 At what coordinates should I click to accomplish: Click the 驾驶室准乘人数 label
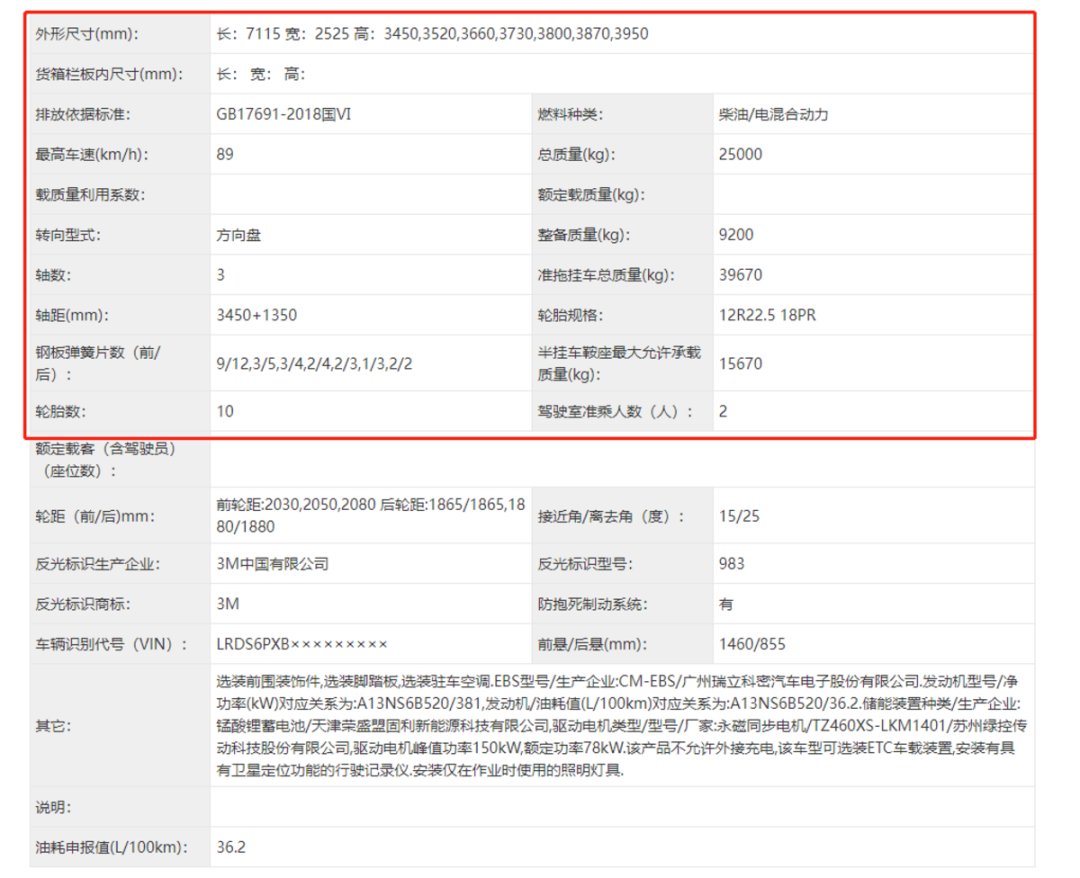tap(614, 412)
